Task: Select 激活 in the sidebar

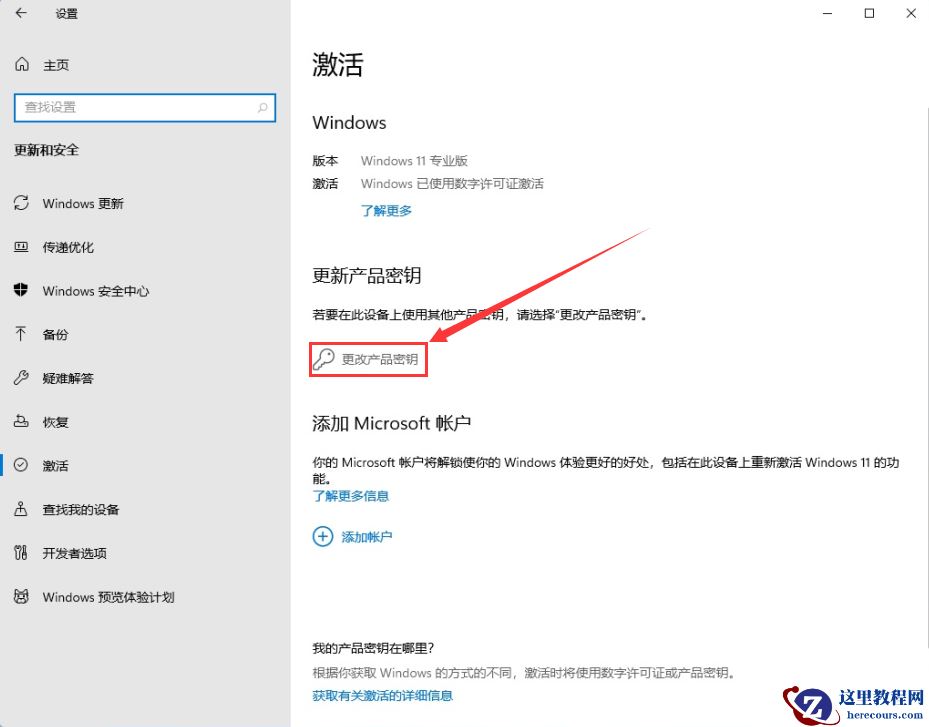Action: [x=56, y=465]
